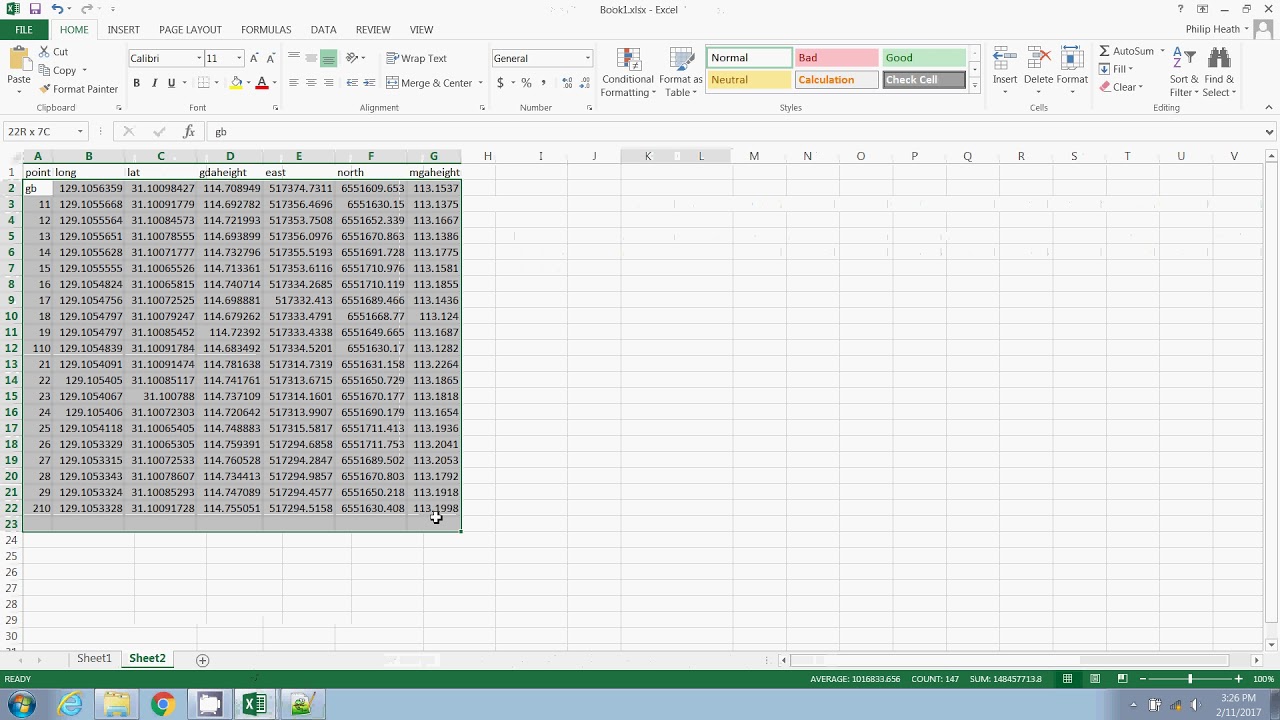Click the Copy icon

pyautogui.click(x=45, y=71)
